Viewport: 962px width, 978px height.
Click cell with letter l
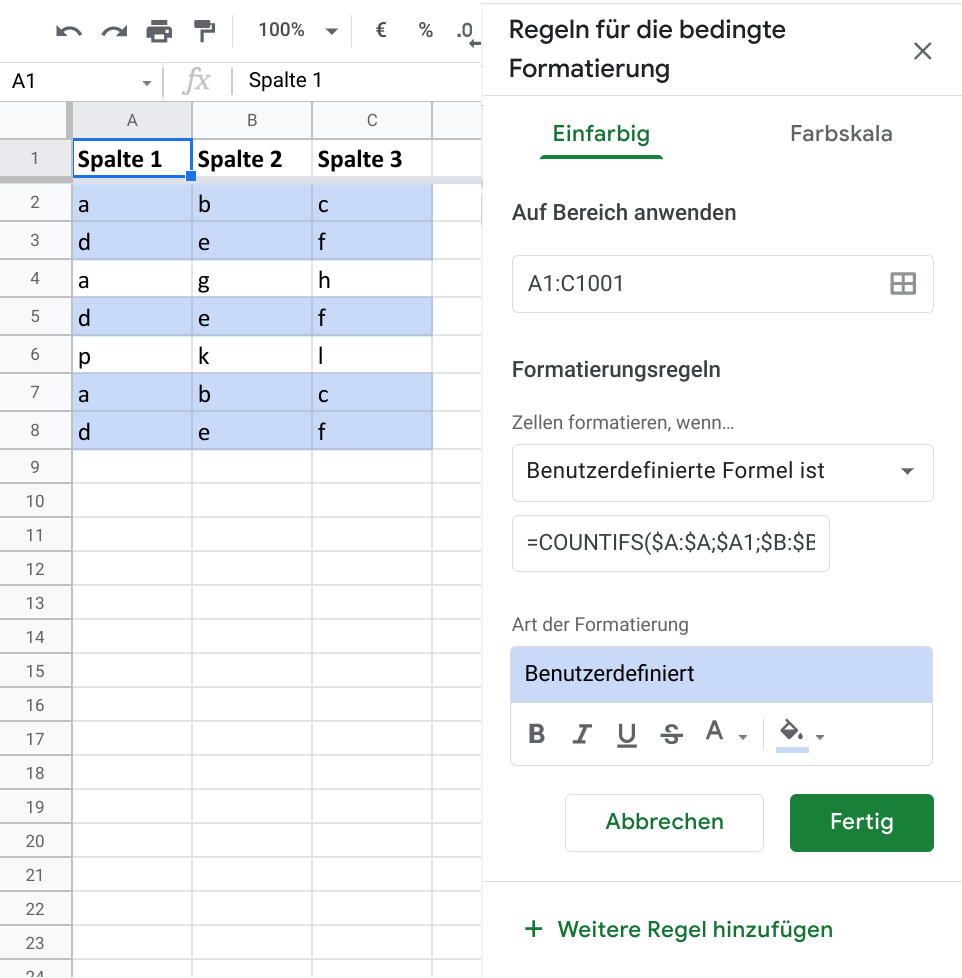[372, 355]
